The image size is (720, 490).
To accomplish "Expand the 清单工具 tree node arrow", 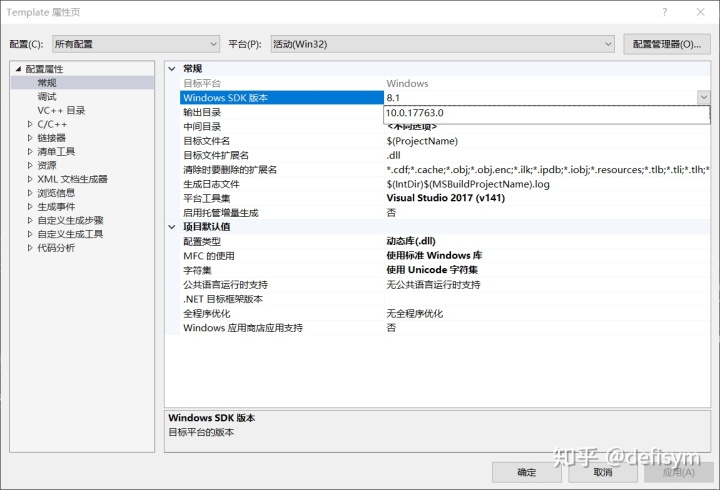I will [30, 152].
